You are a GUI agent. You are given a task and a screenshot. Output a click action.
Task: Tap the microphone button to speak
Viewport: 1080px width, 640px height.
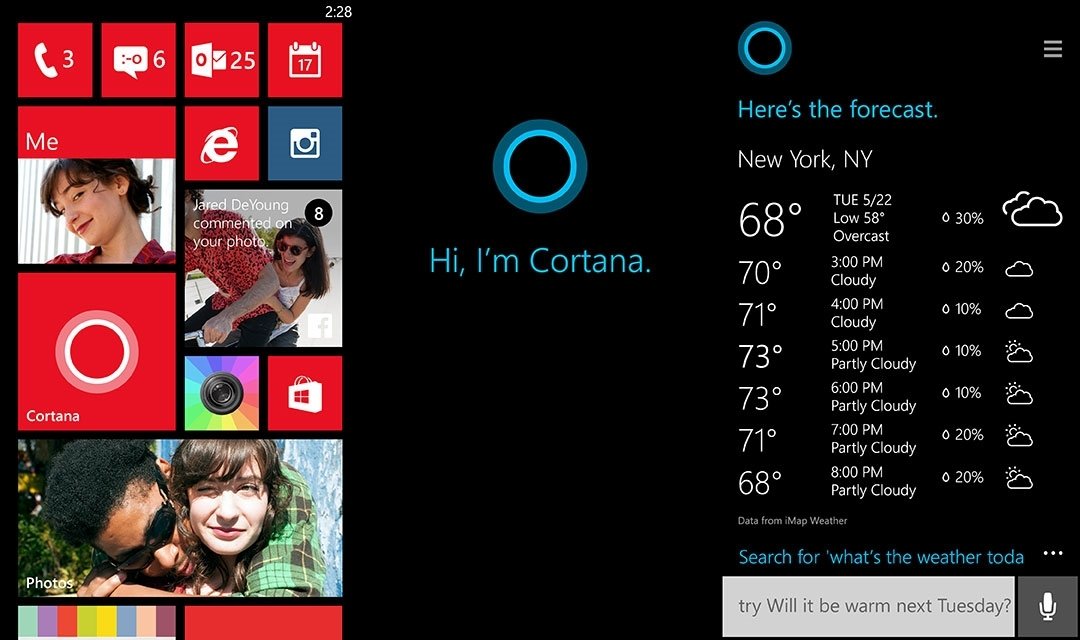pos(1048,606)
